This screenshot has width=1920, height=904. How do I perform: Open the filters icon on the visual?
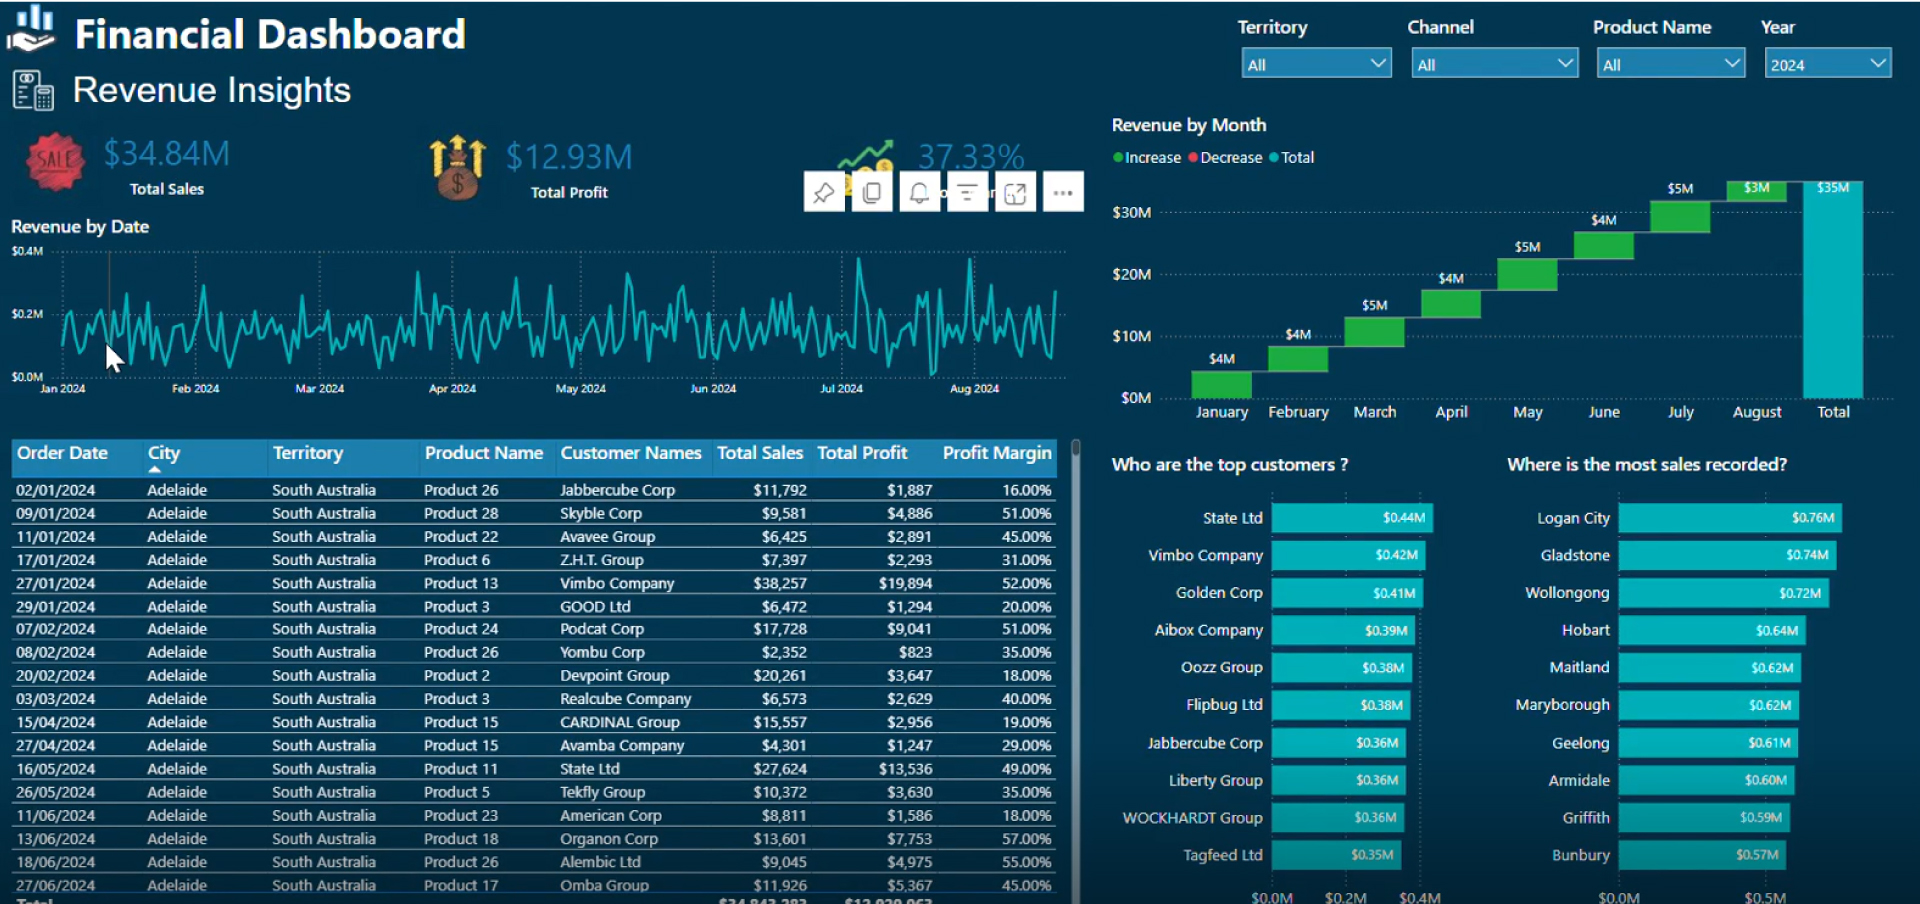coord(967,191)
